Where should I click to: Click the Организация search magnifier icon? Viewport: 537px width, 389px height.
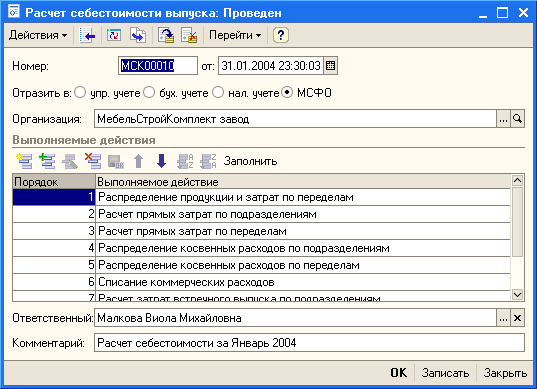[x=517, y=119]
